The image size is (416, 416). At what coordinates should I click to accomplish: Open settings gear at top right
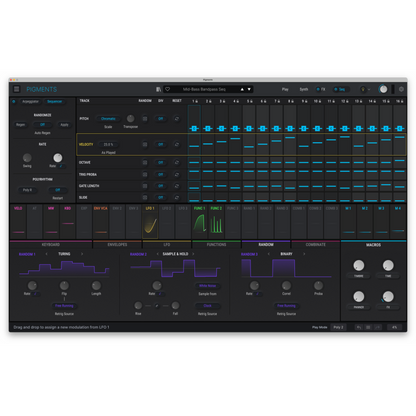point(401,89)
